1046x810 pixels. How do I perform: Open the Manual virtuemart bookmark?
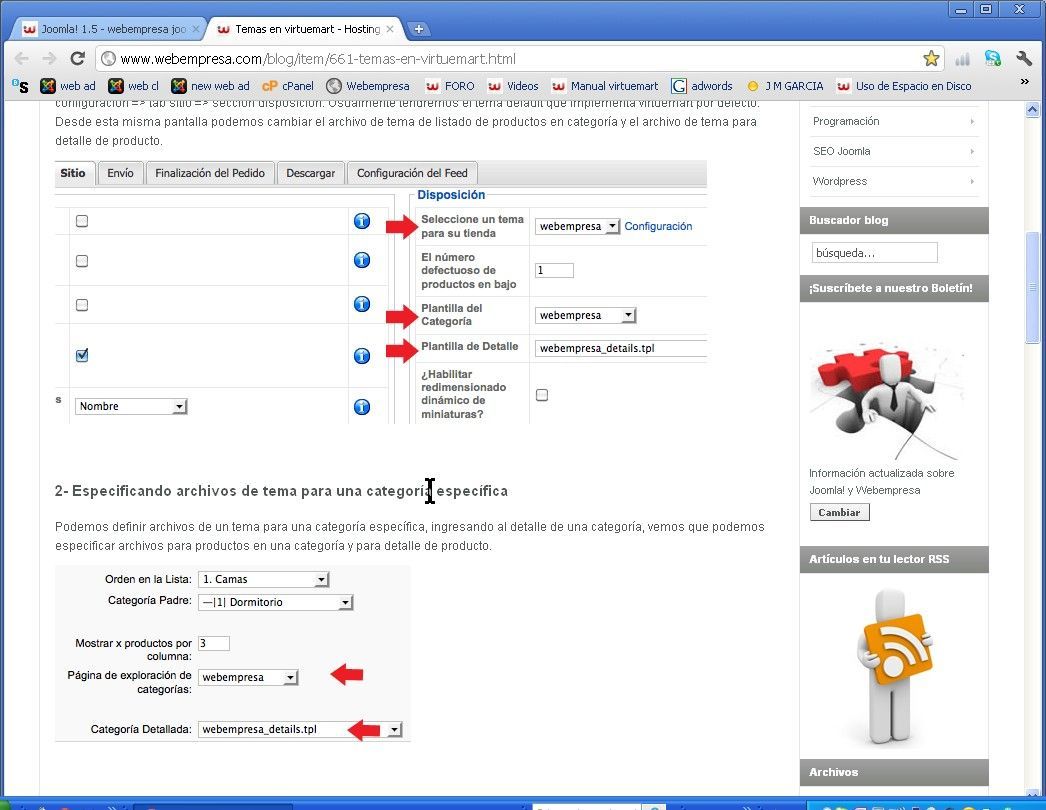[605, 86]
